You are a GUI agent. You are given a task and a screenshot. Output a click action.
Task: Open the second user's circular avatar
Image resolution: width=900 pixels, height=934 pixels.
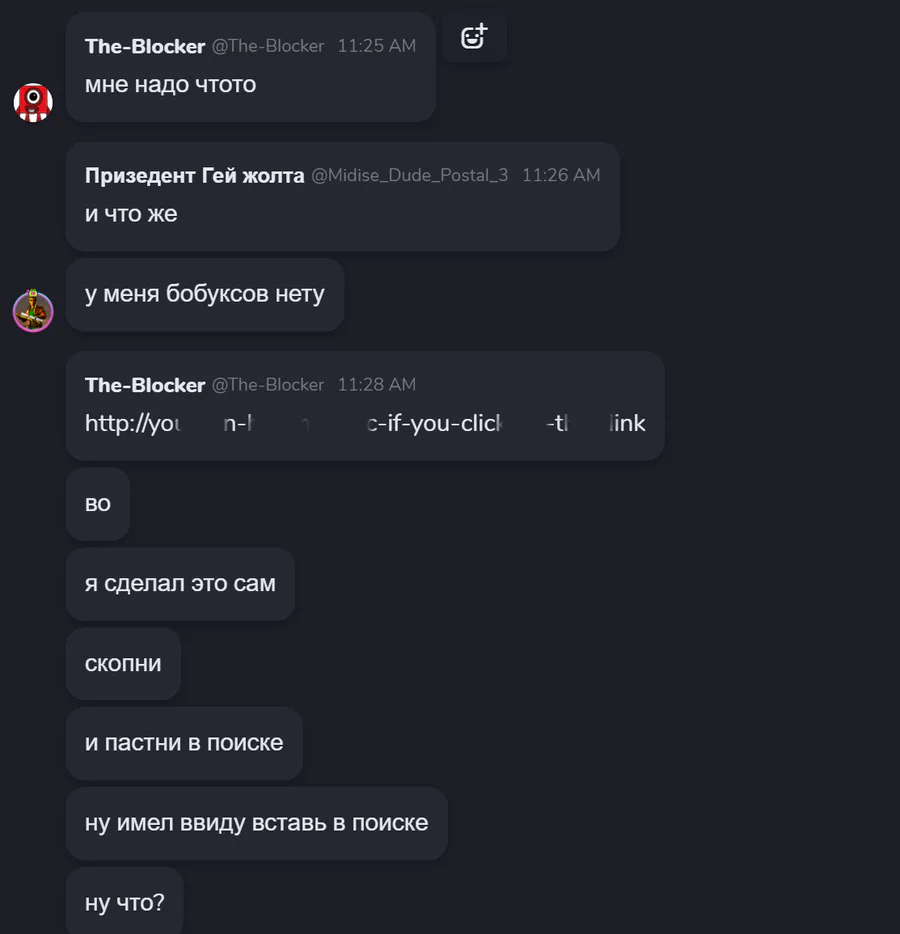33,311
